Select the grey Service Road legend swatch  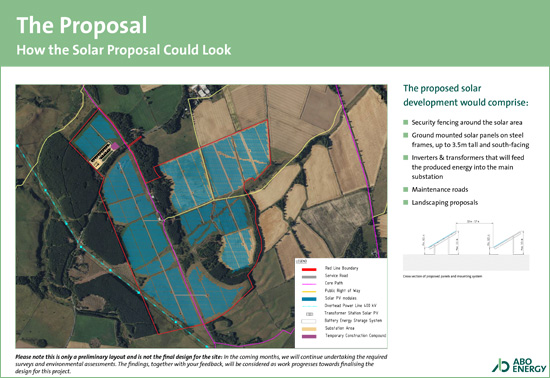click(309, 277)
